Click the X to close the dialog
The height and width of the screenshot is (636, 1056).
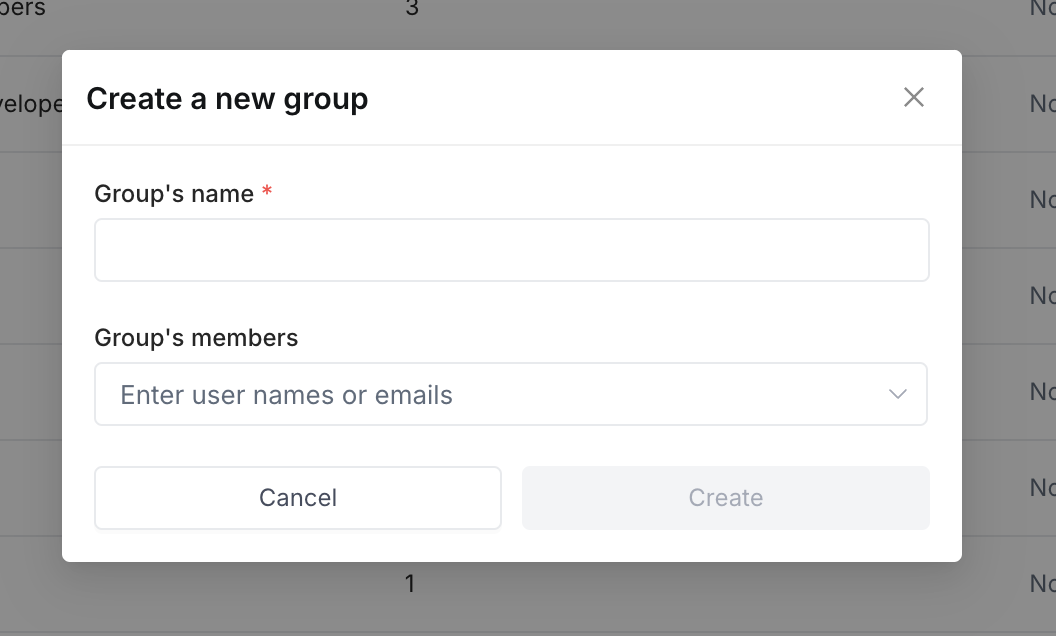[913, 97]
